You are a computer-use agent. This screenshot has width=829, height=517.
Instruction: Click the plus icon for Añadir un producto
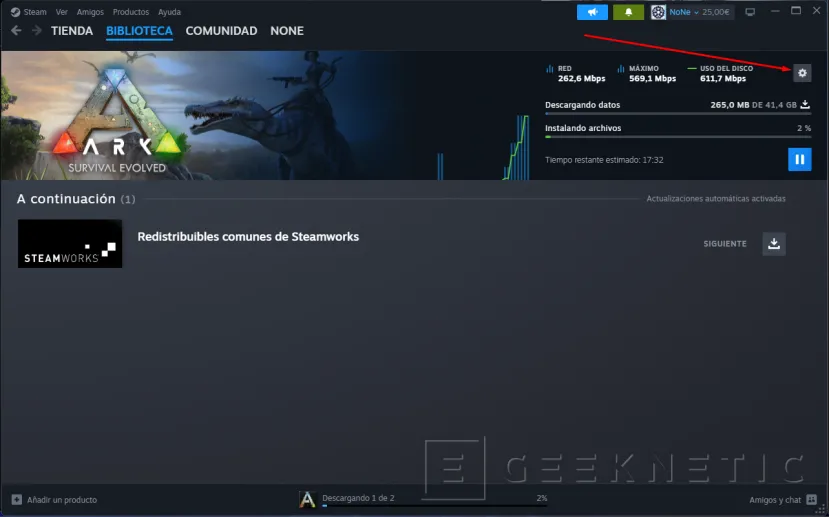(17, 500)
